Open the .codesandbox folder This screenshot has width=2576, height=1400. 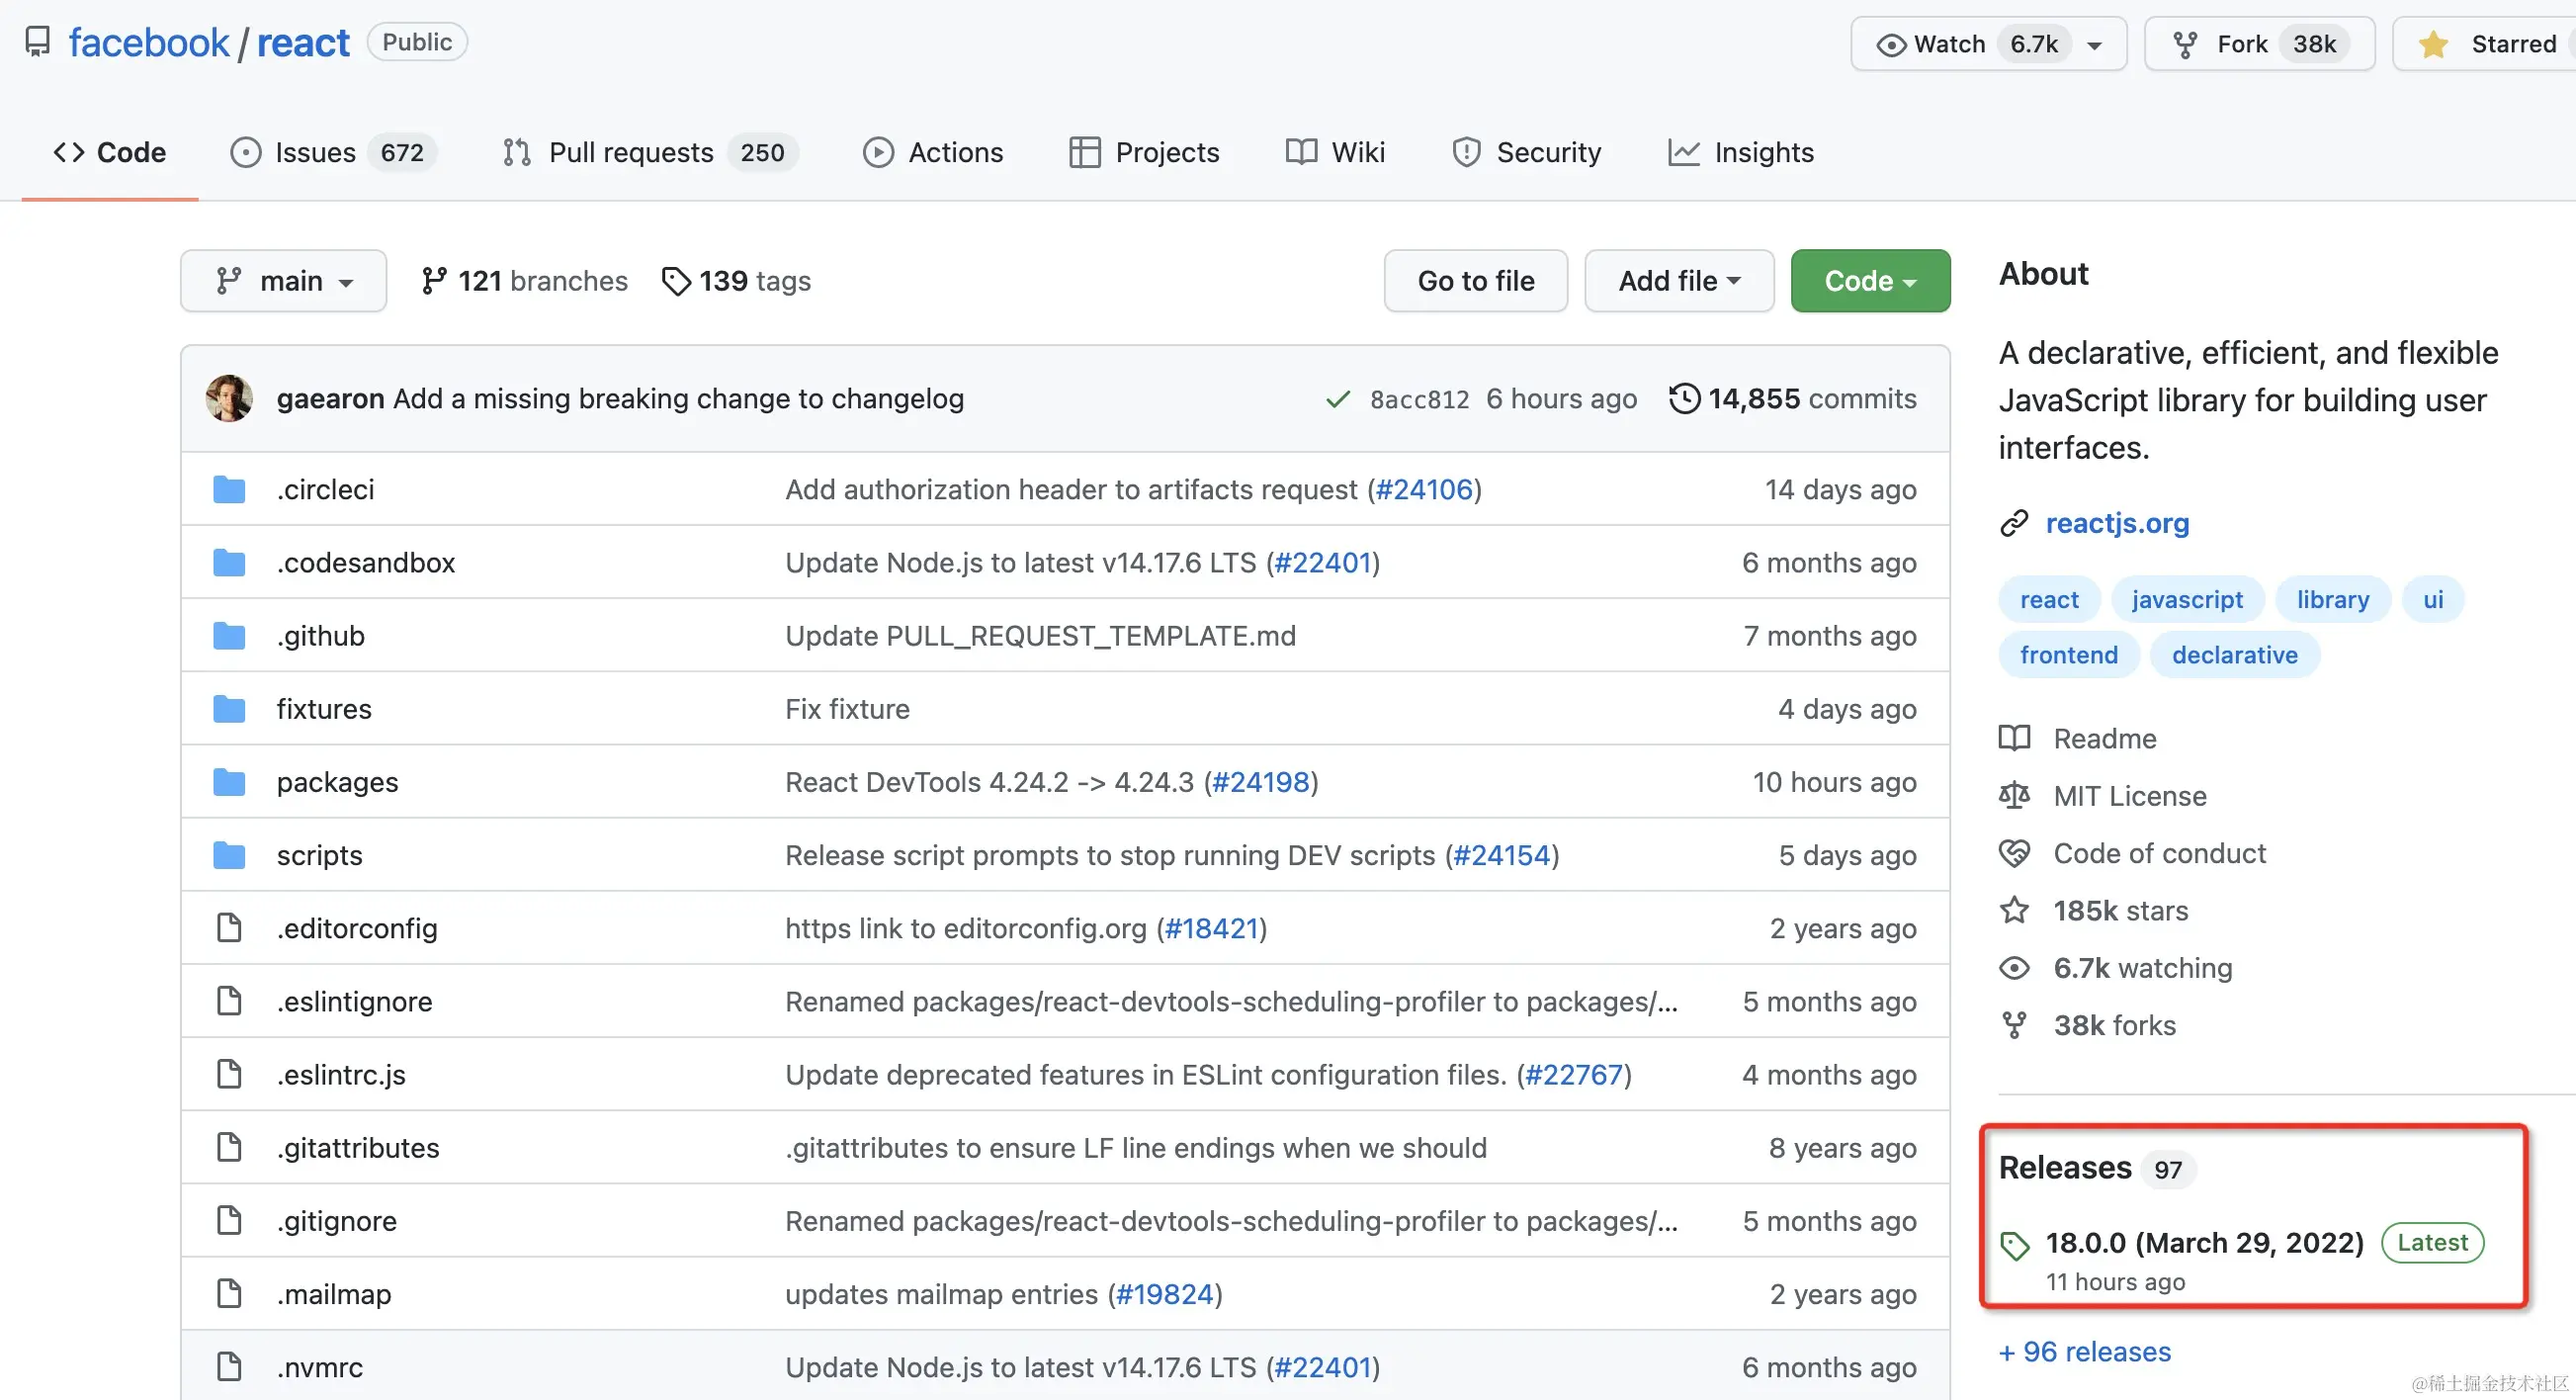pyautogui.click(x=366, y=563)
